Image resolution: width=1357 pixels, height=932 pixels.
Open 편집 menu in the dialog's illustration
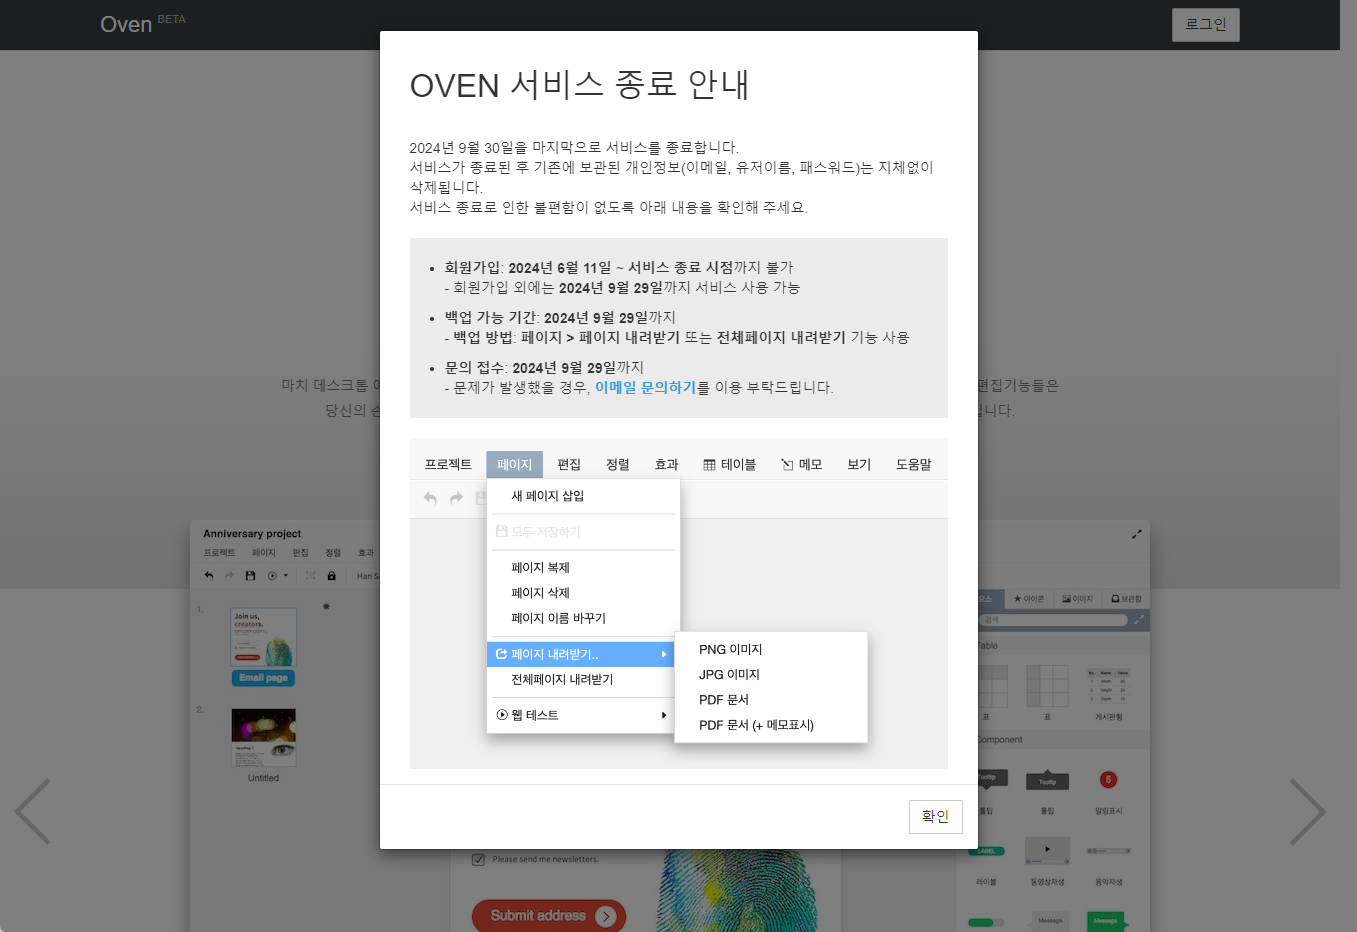point(569,464)
